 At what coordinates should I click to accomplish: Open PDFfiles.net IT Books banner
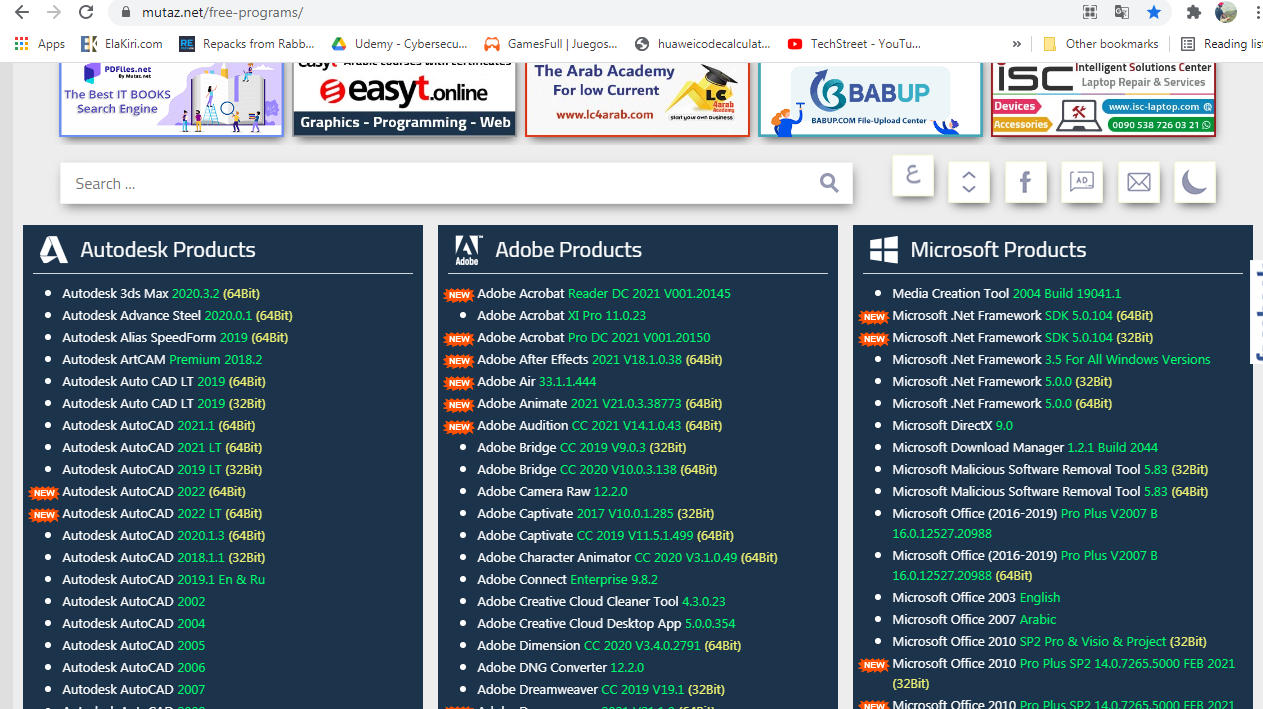click(171, 98)
